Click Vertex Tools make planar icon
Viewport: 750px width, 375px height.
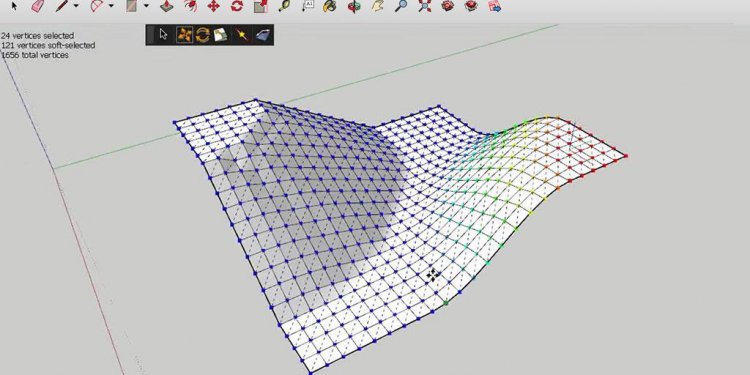[263, 35]
